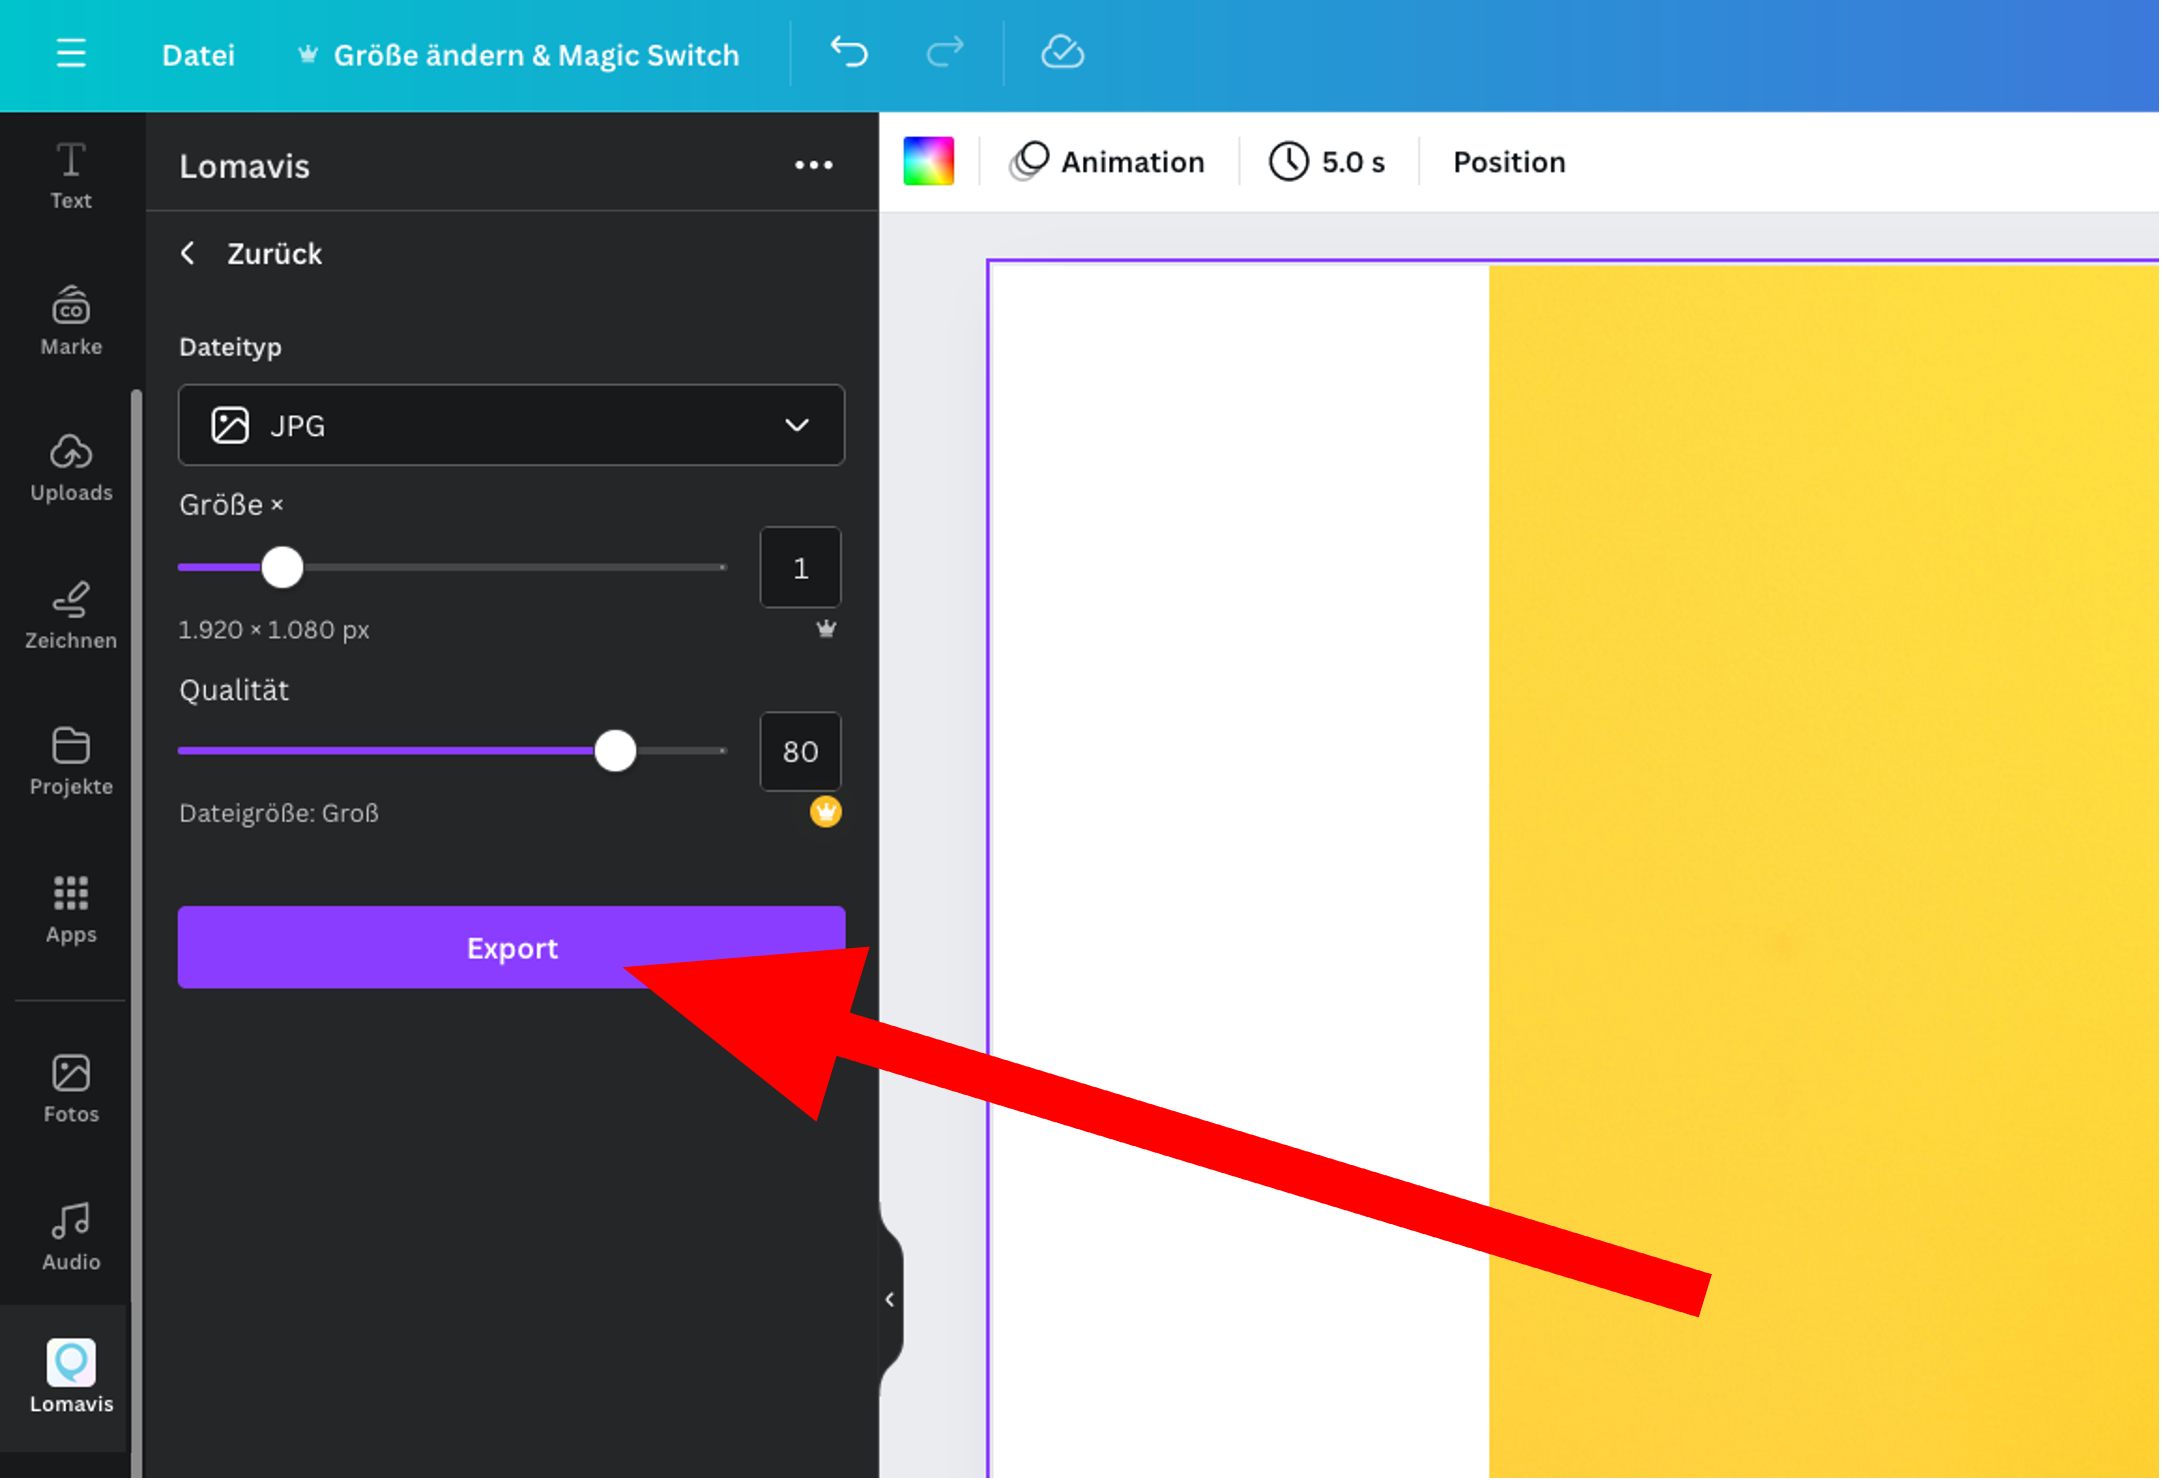Open the Marke brand panel
Image resolution: width=2163 pixels, height=1480 pixels.
71,321
